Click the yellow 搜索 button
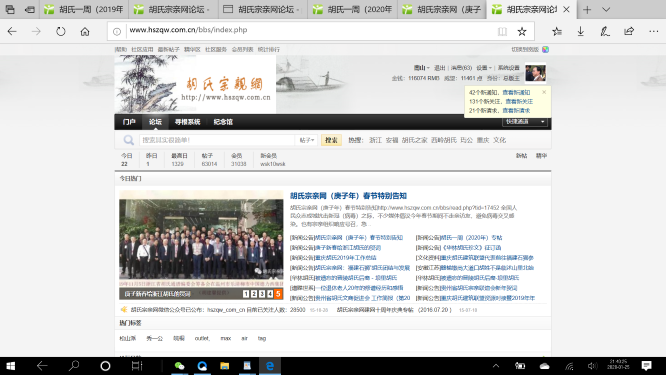This screenshot has width=666, height=375. tap(331, 140)
